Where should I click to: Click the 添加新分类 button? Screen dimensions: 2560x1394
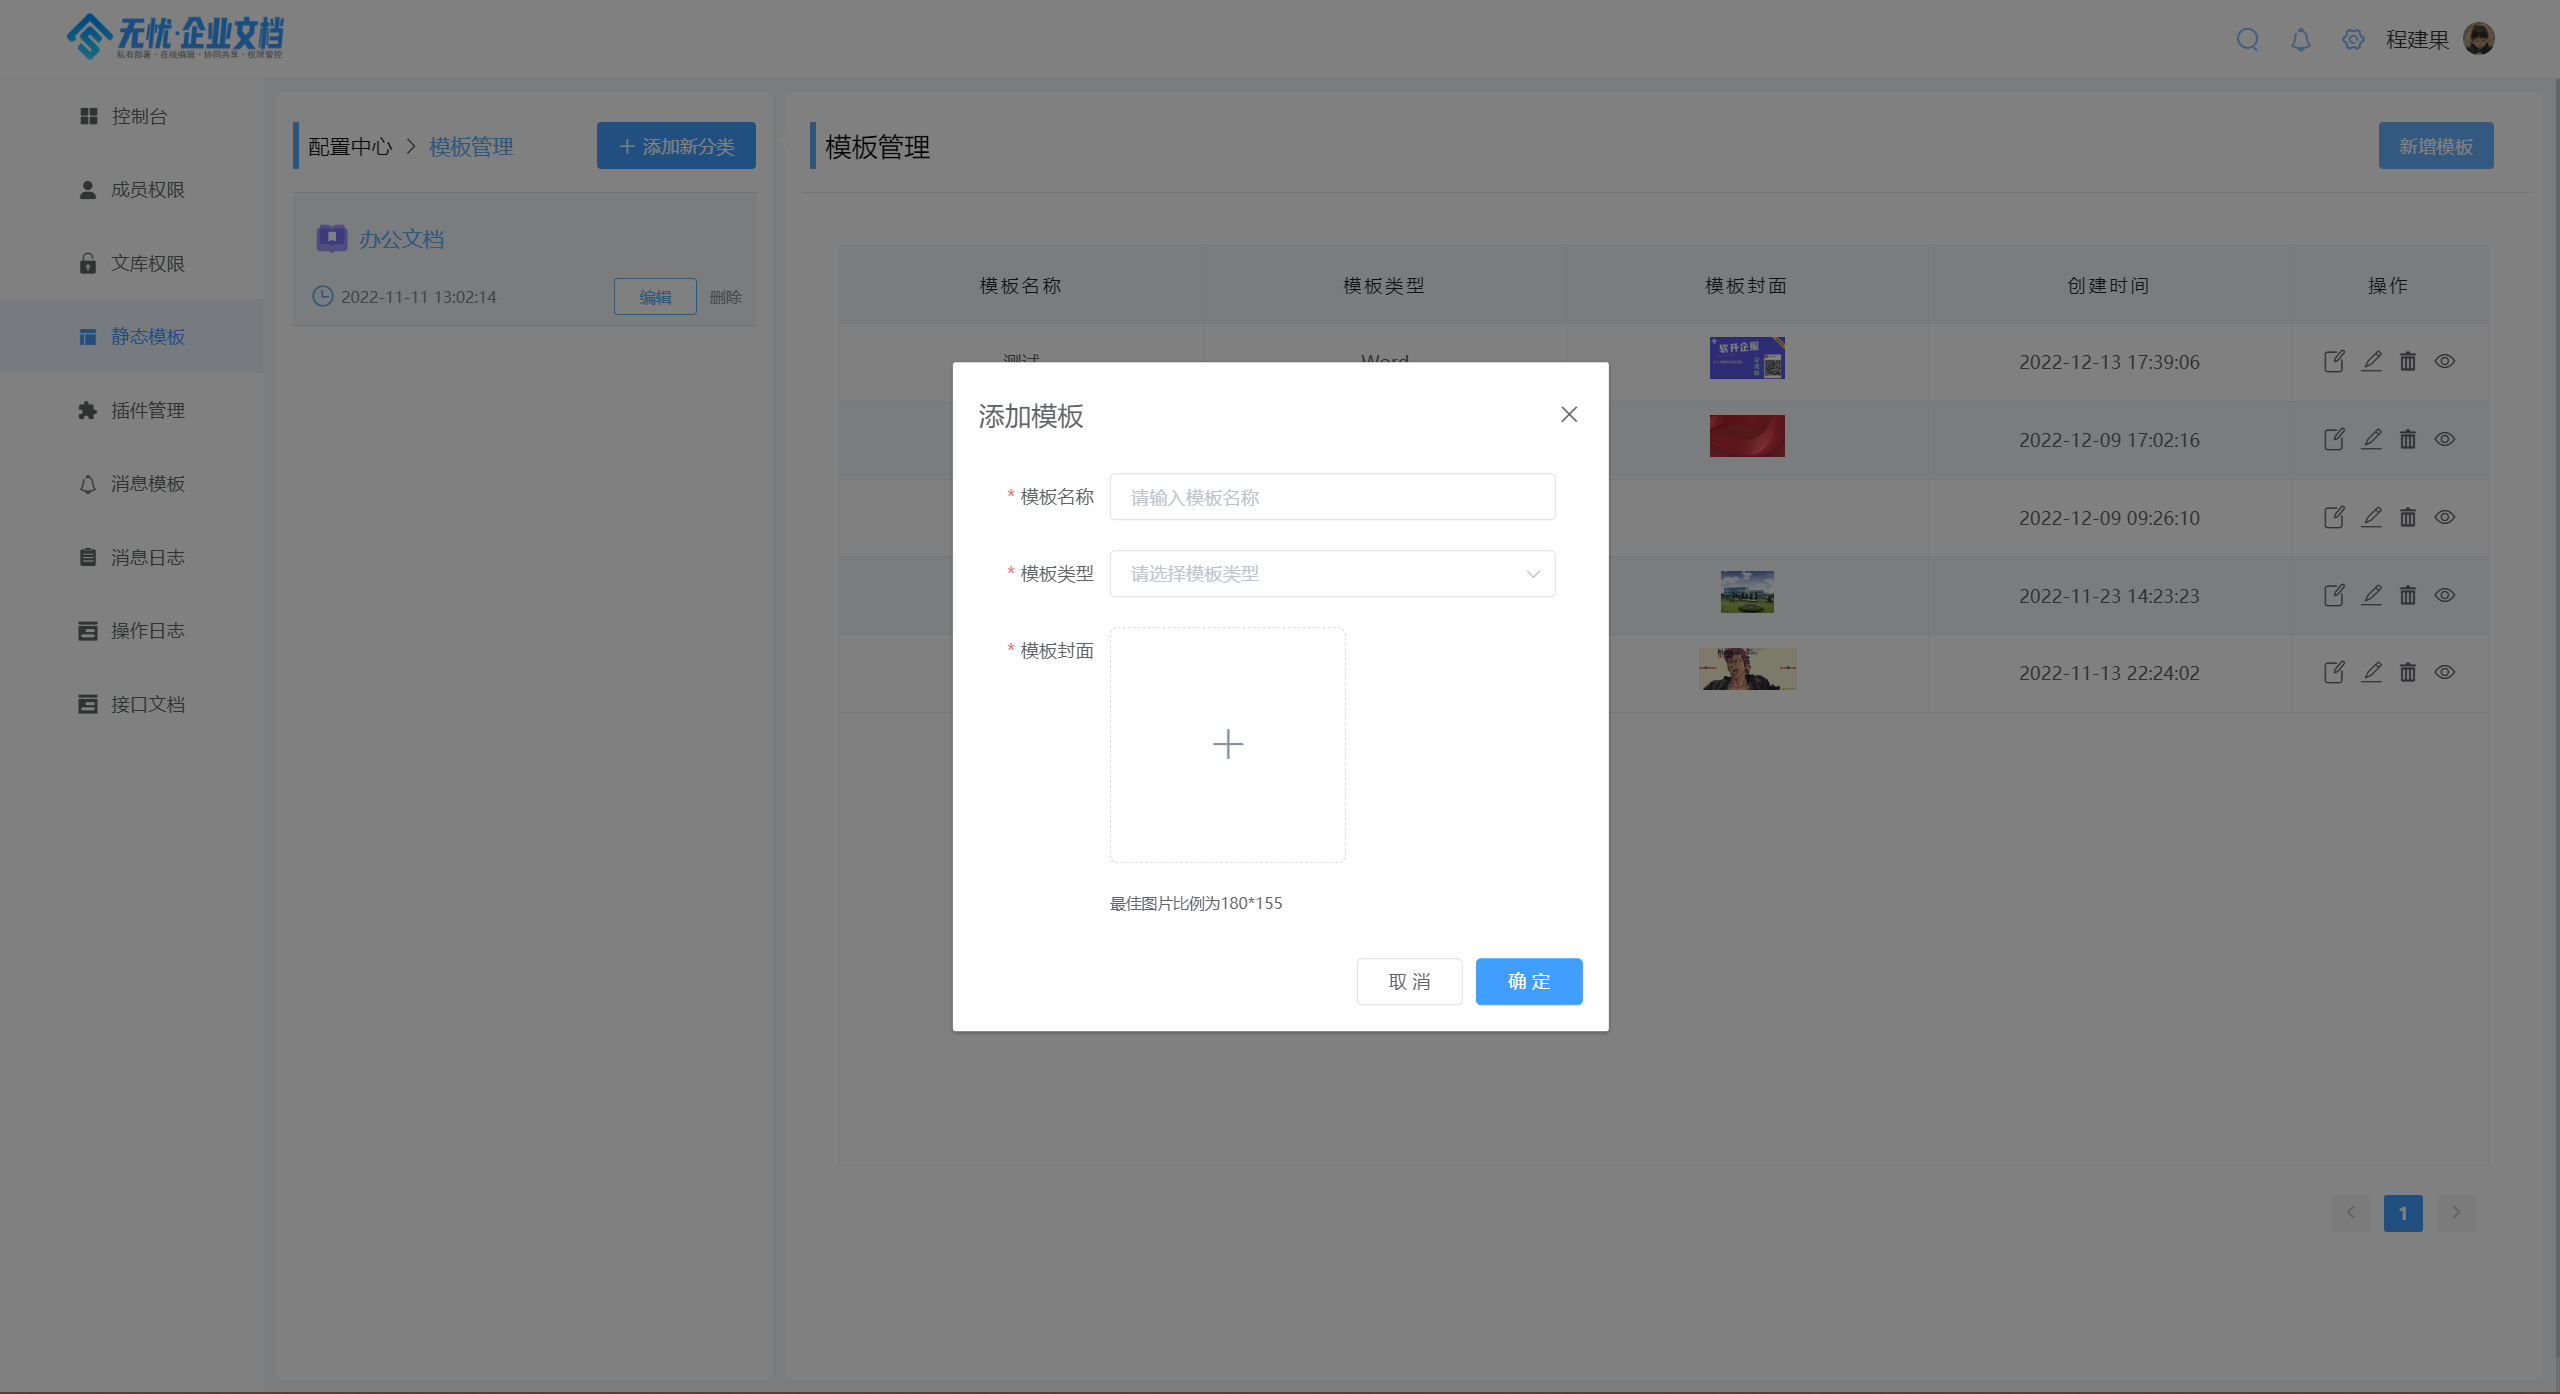(676, 146)
